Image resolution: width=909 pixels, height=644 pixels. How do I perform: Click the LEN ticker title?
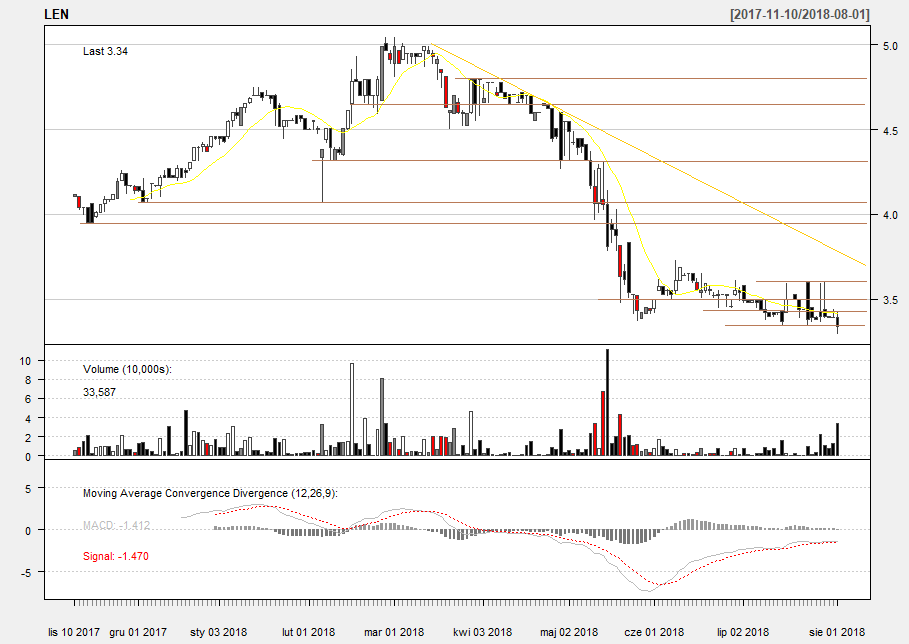(57, 14)
